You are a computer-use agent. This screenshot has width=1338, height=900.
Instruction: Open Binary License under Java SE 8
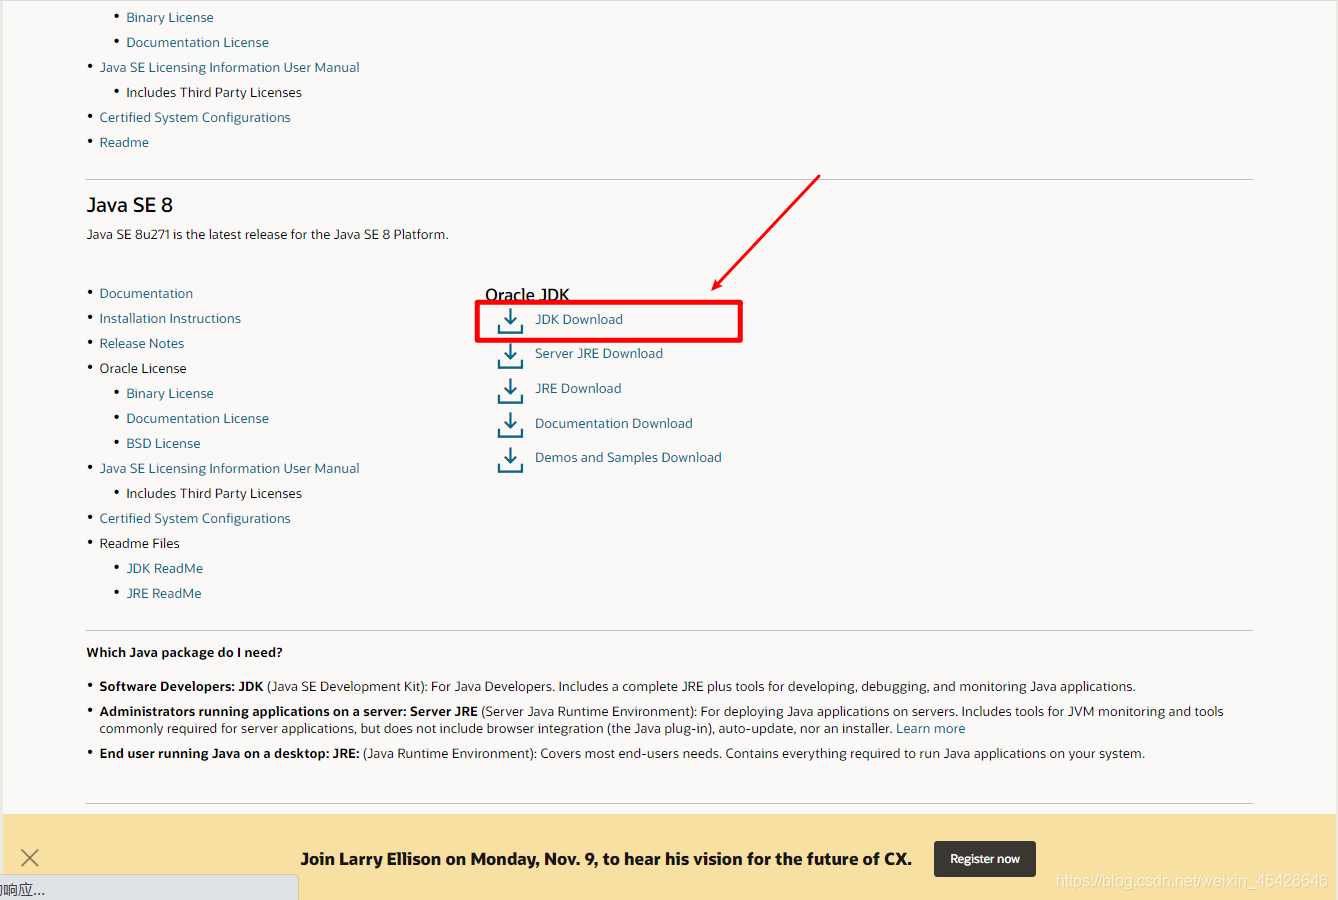click(170, 393)
